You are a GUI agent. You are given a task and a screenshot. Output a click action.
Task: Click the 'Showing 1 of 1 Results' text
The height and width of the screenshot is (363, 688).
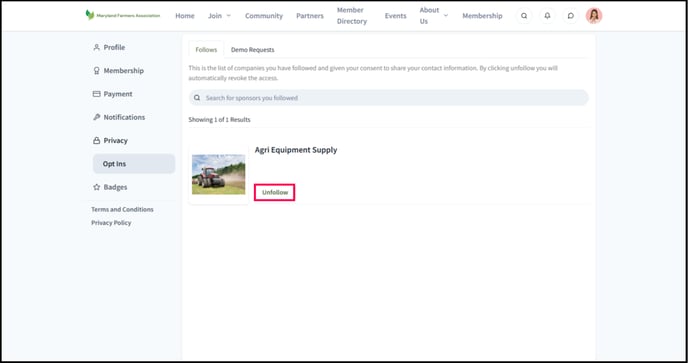(x=219, y=119)
